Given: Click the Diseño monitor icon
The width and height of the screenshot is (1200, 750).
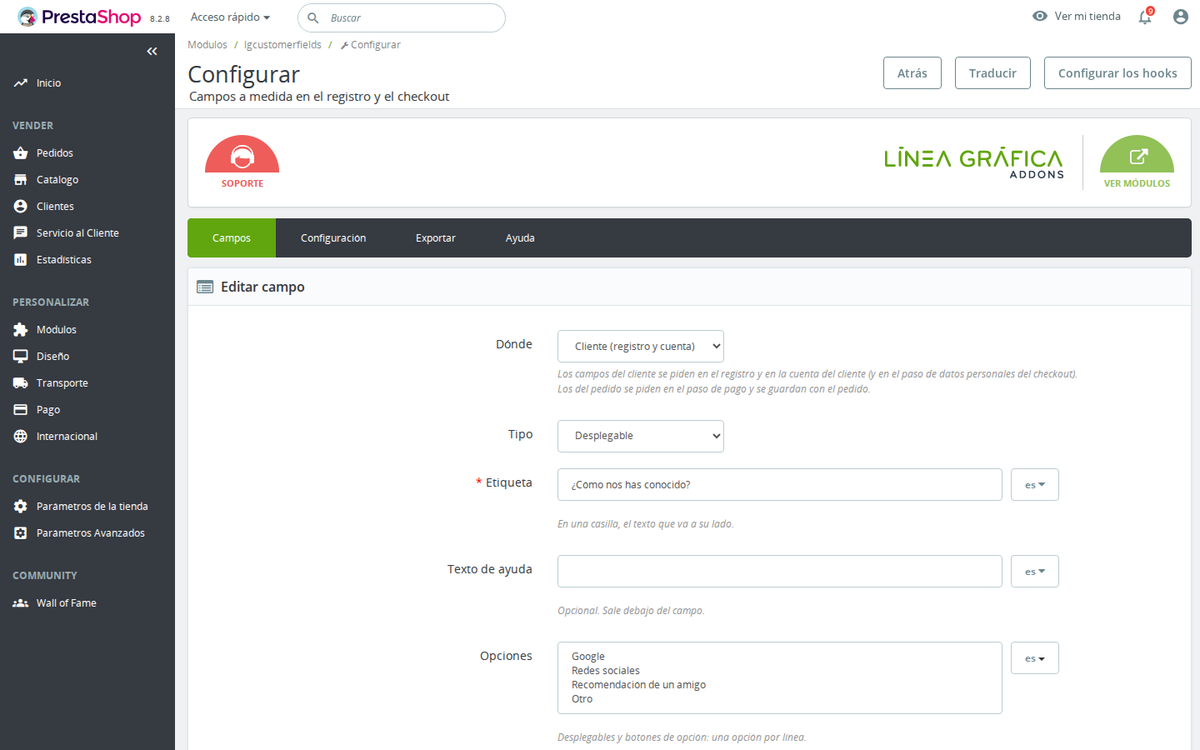Looking at the screenshot, I should pos(20,356).
